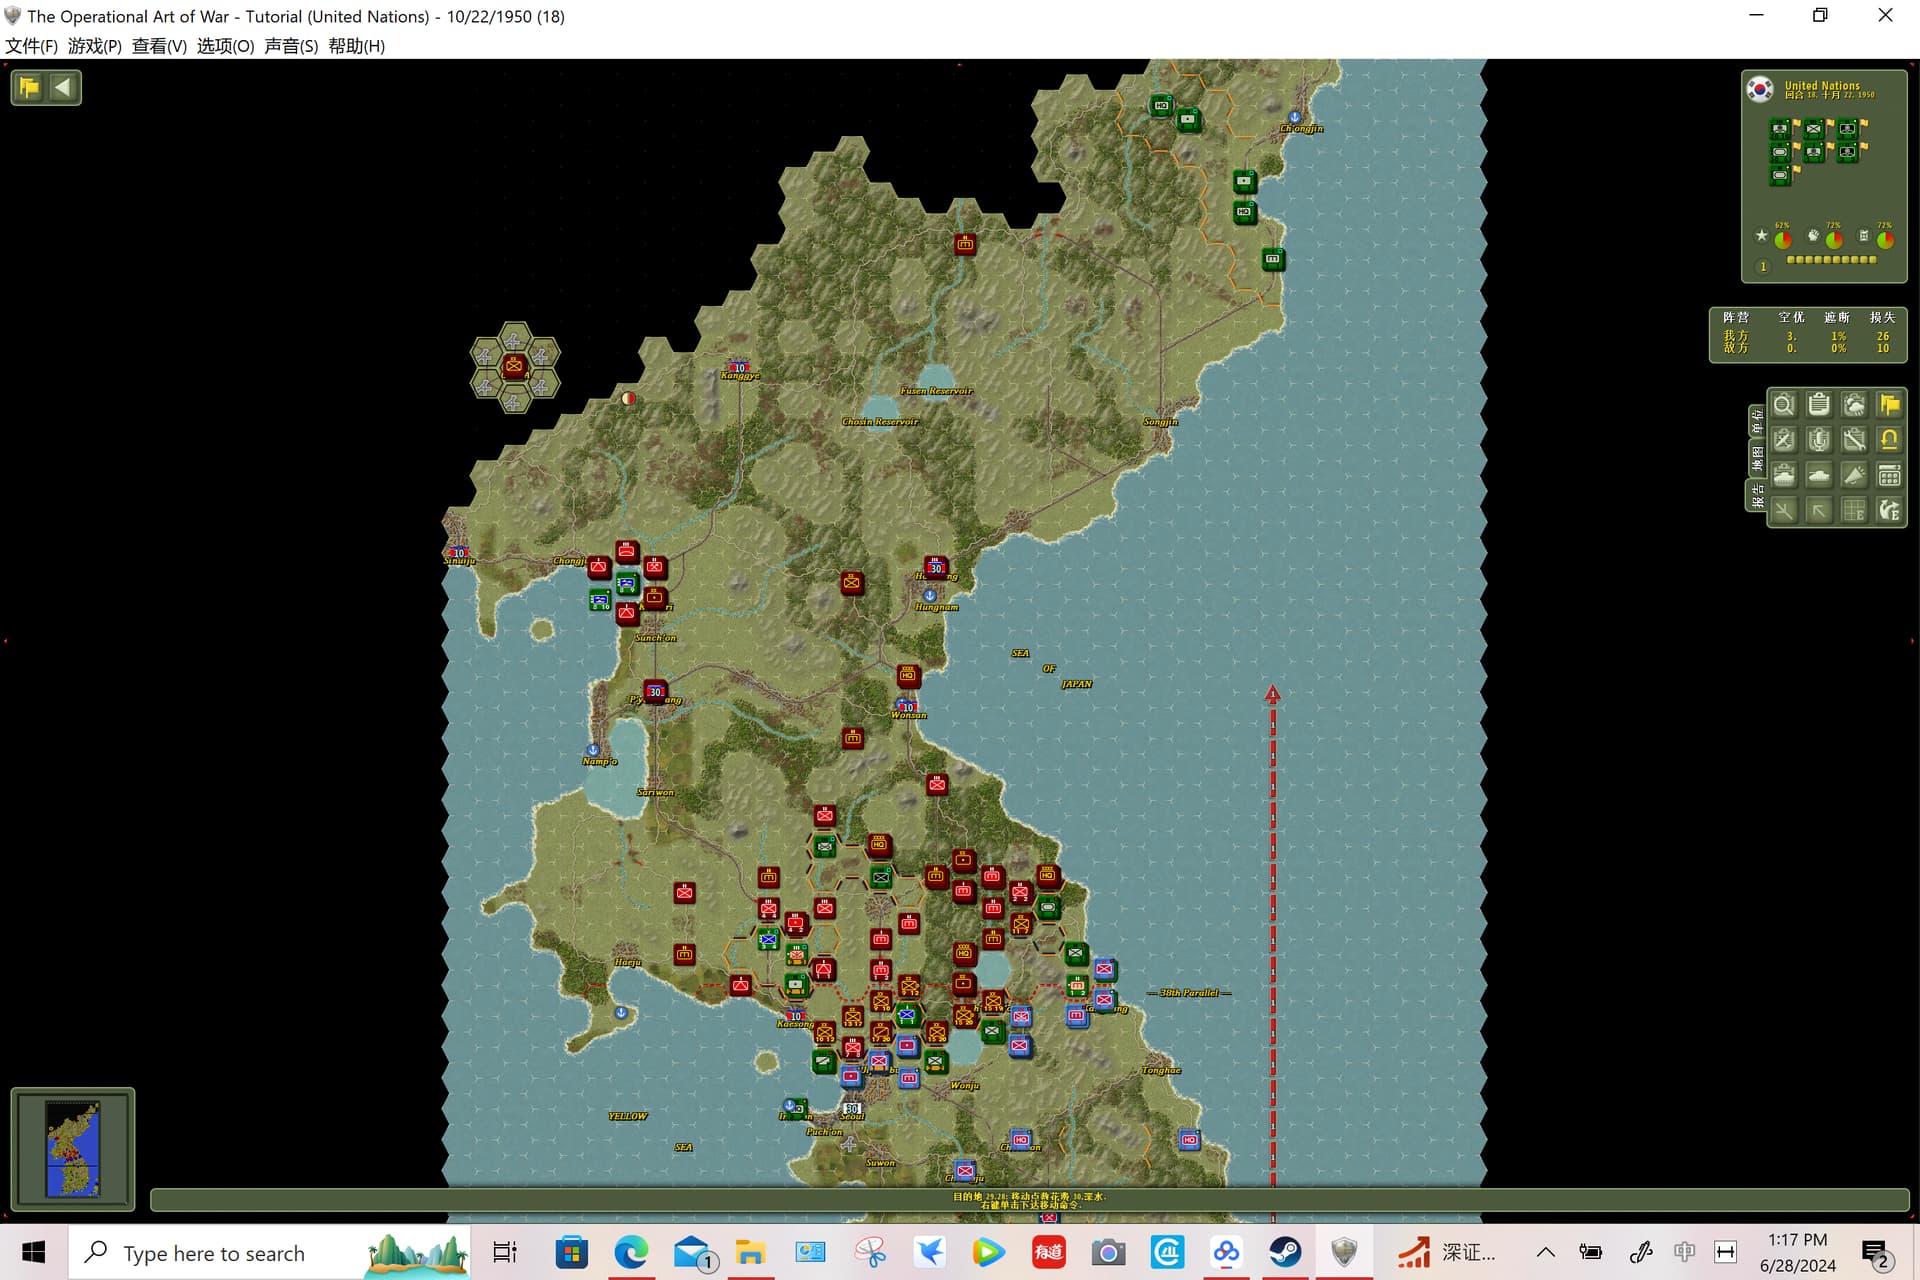
Task: Click the megaphone announcement icon
Action: coord(1854,476)
